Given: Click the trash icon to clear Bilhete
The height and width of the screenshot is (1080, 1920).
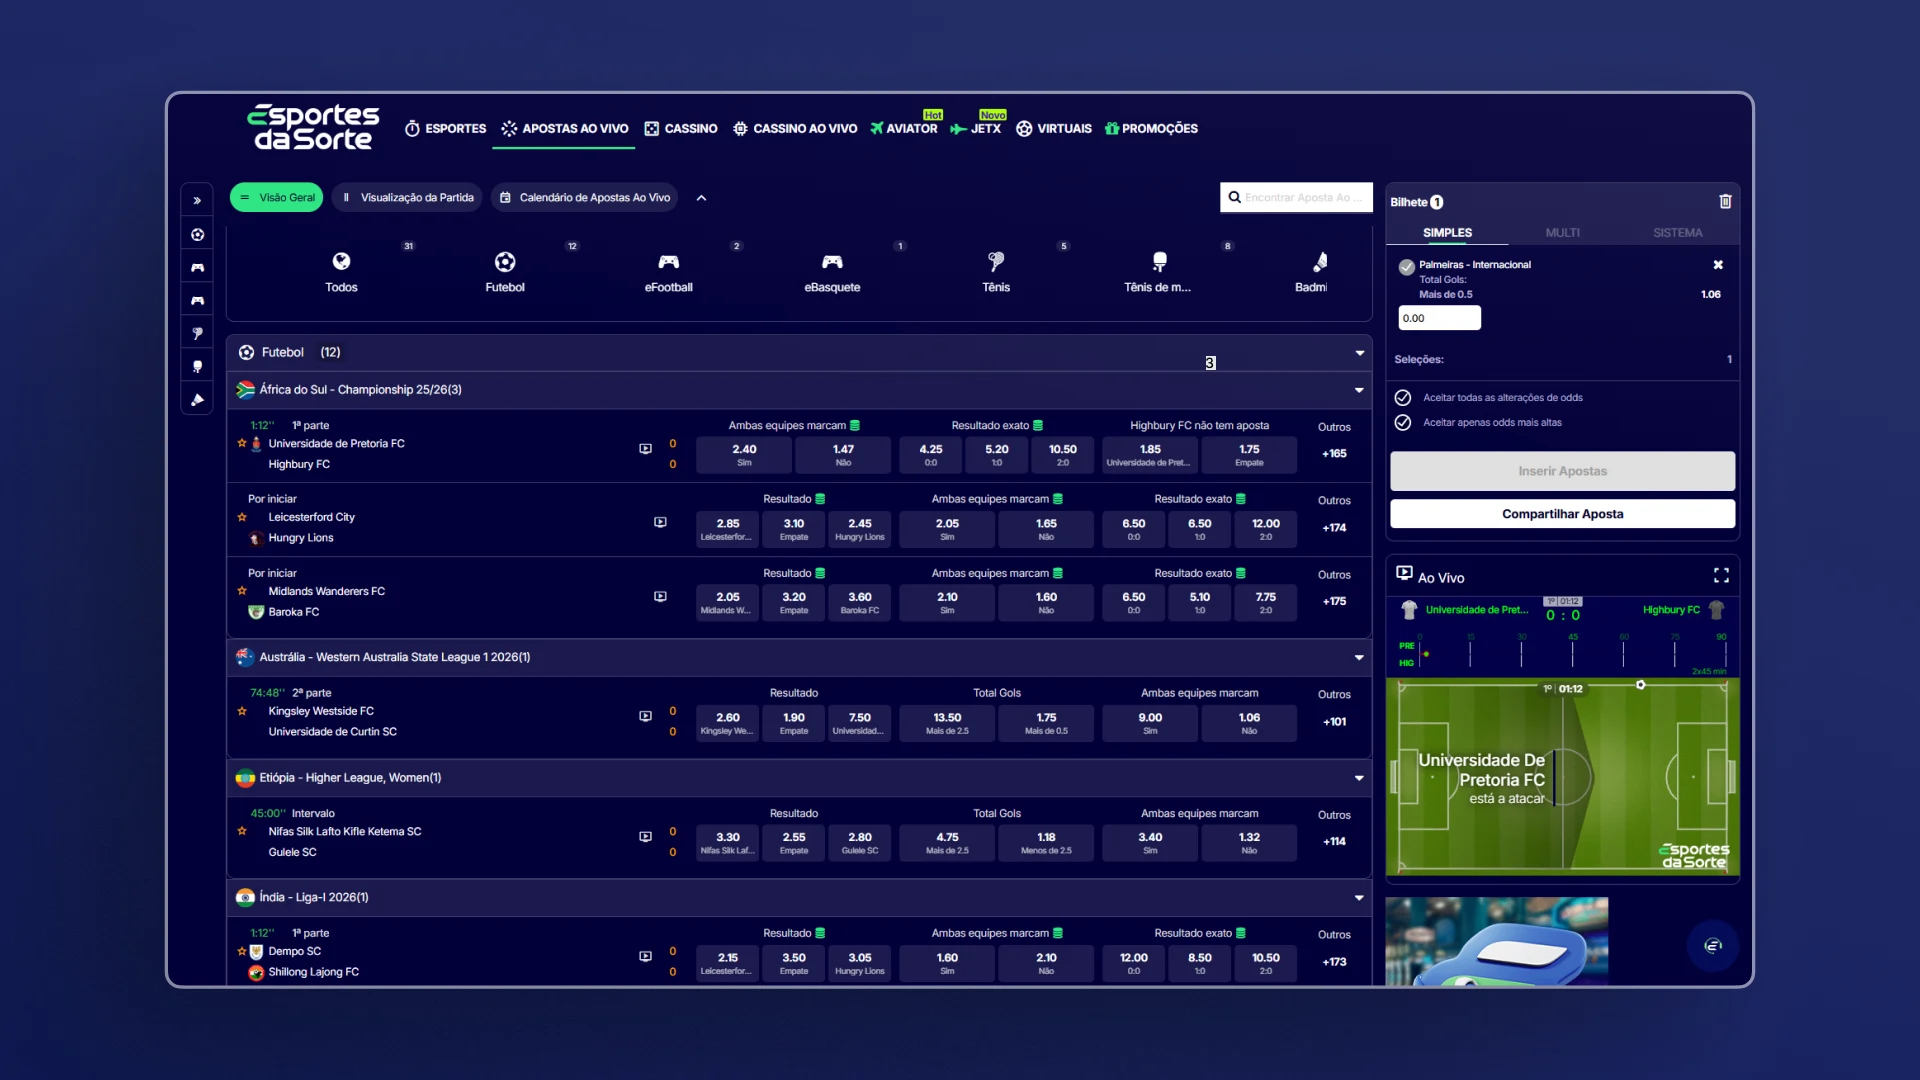Looking at the screenshot, I should [1725, 201].
